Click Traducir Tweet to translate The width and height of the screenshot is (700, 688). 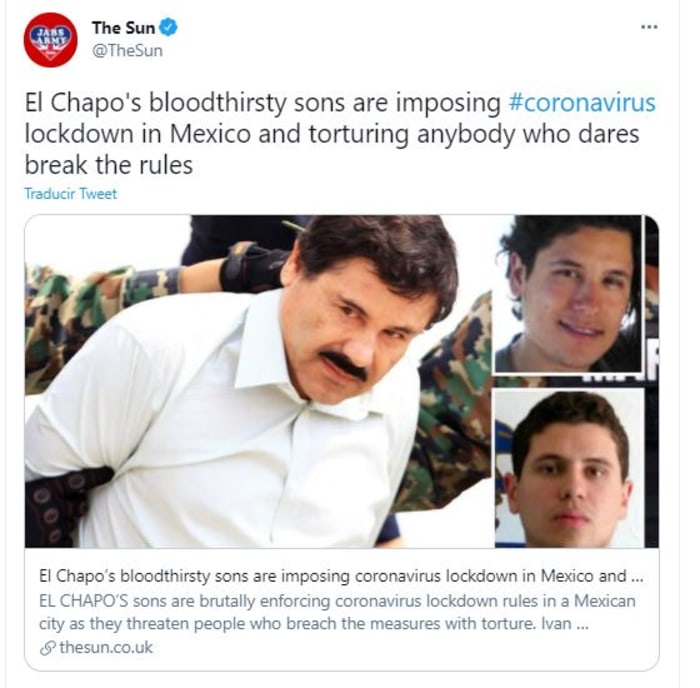coord(71,194)
